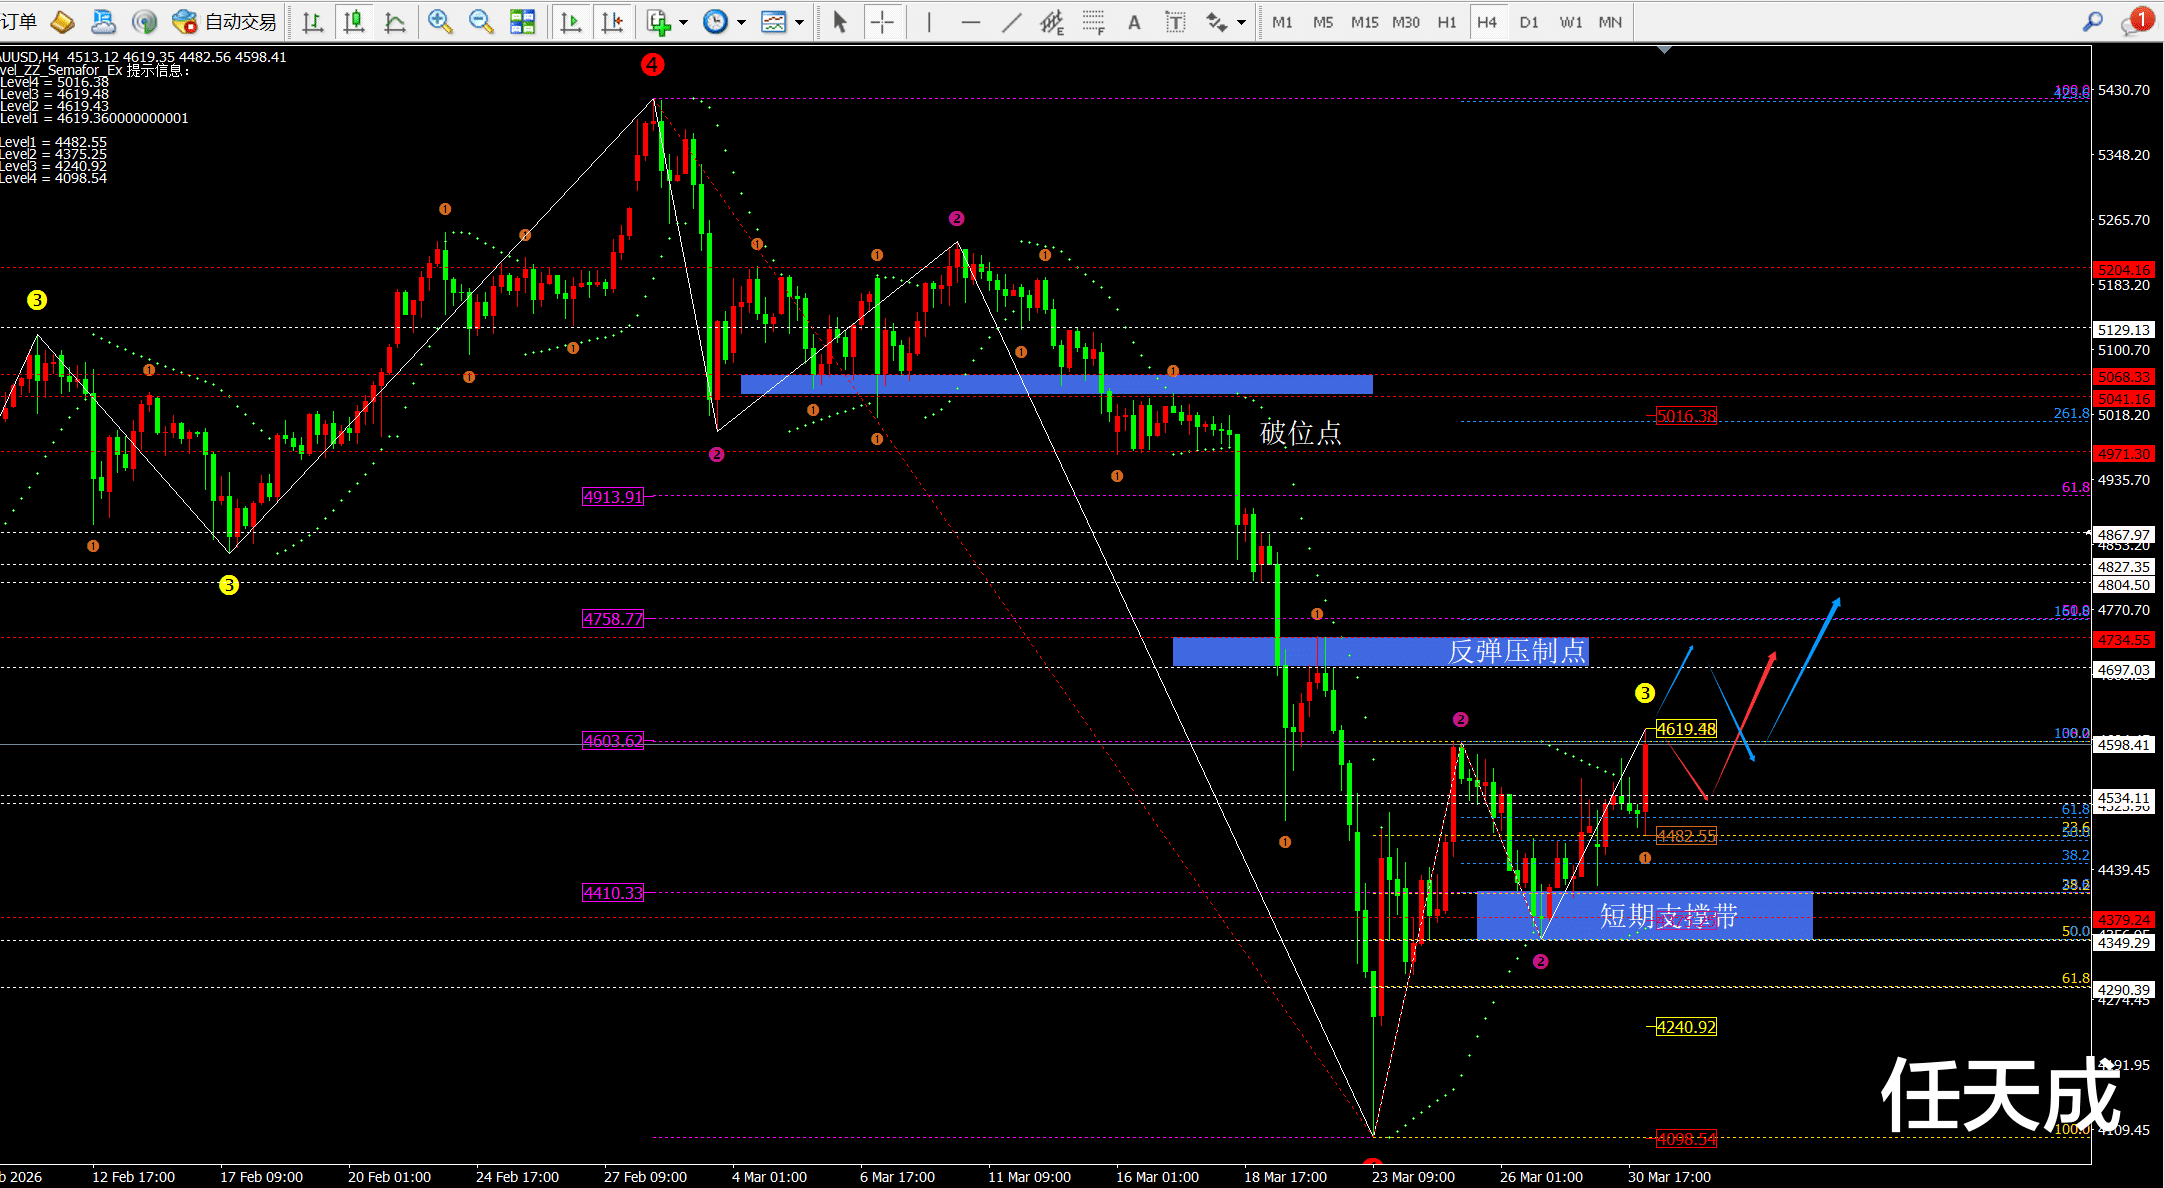The image size is (2164, 1188).
Task: Select the crosshair tool
Action: pyautogui.click(x=882, y=21)
